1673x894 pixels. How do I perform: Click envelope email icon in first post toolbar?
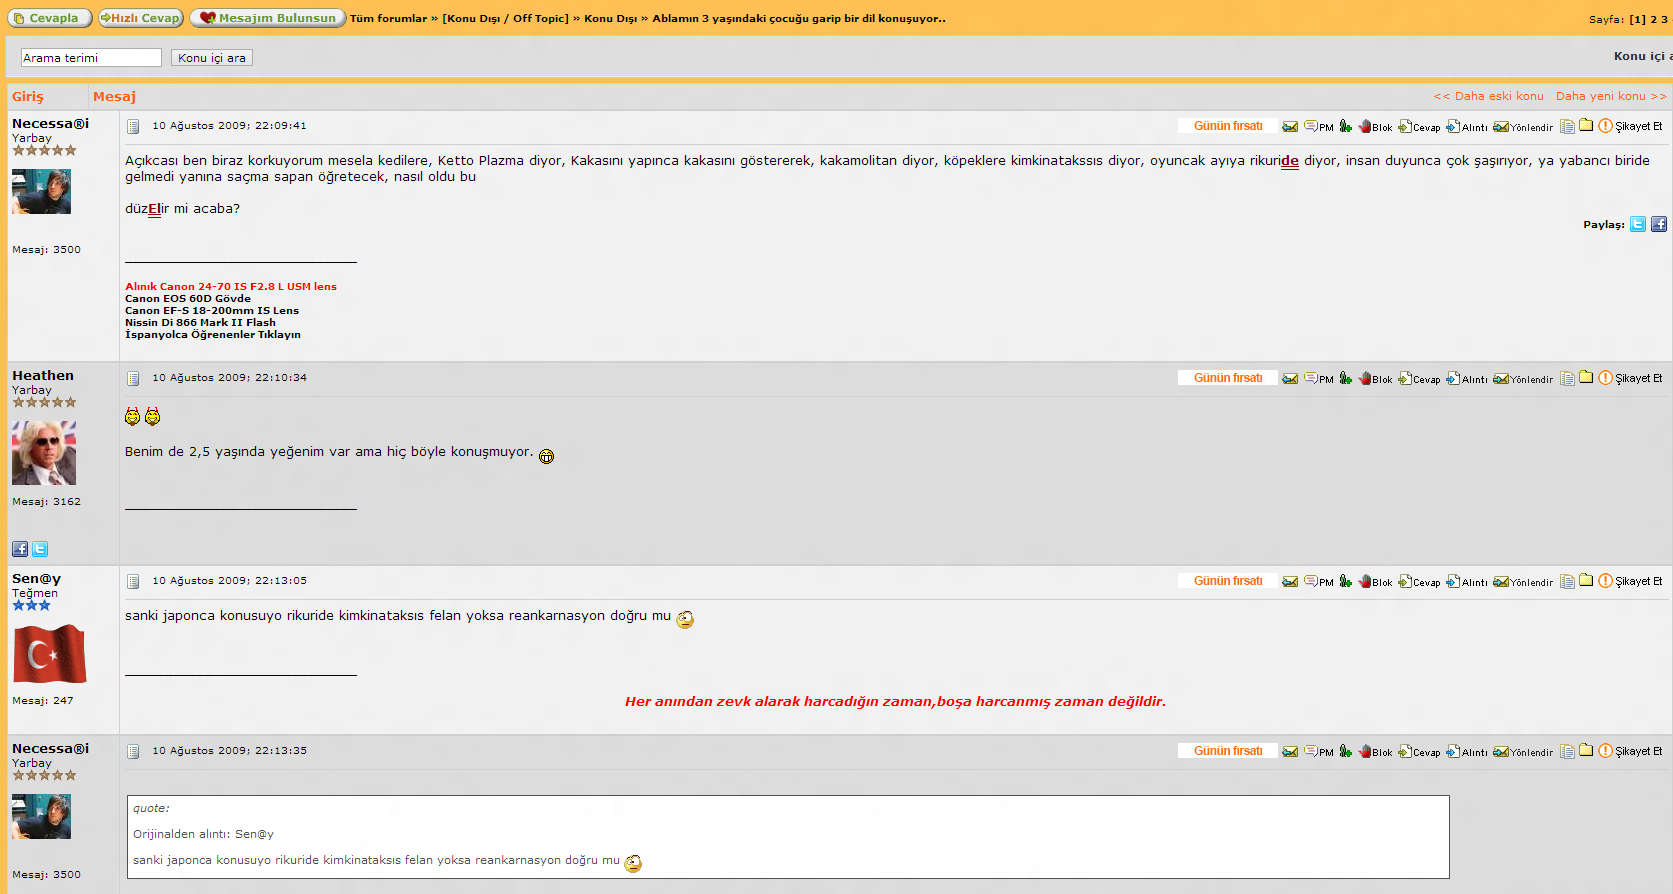(1290, 126)
